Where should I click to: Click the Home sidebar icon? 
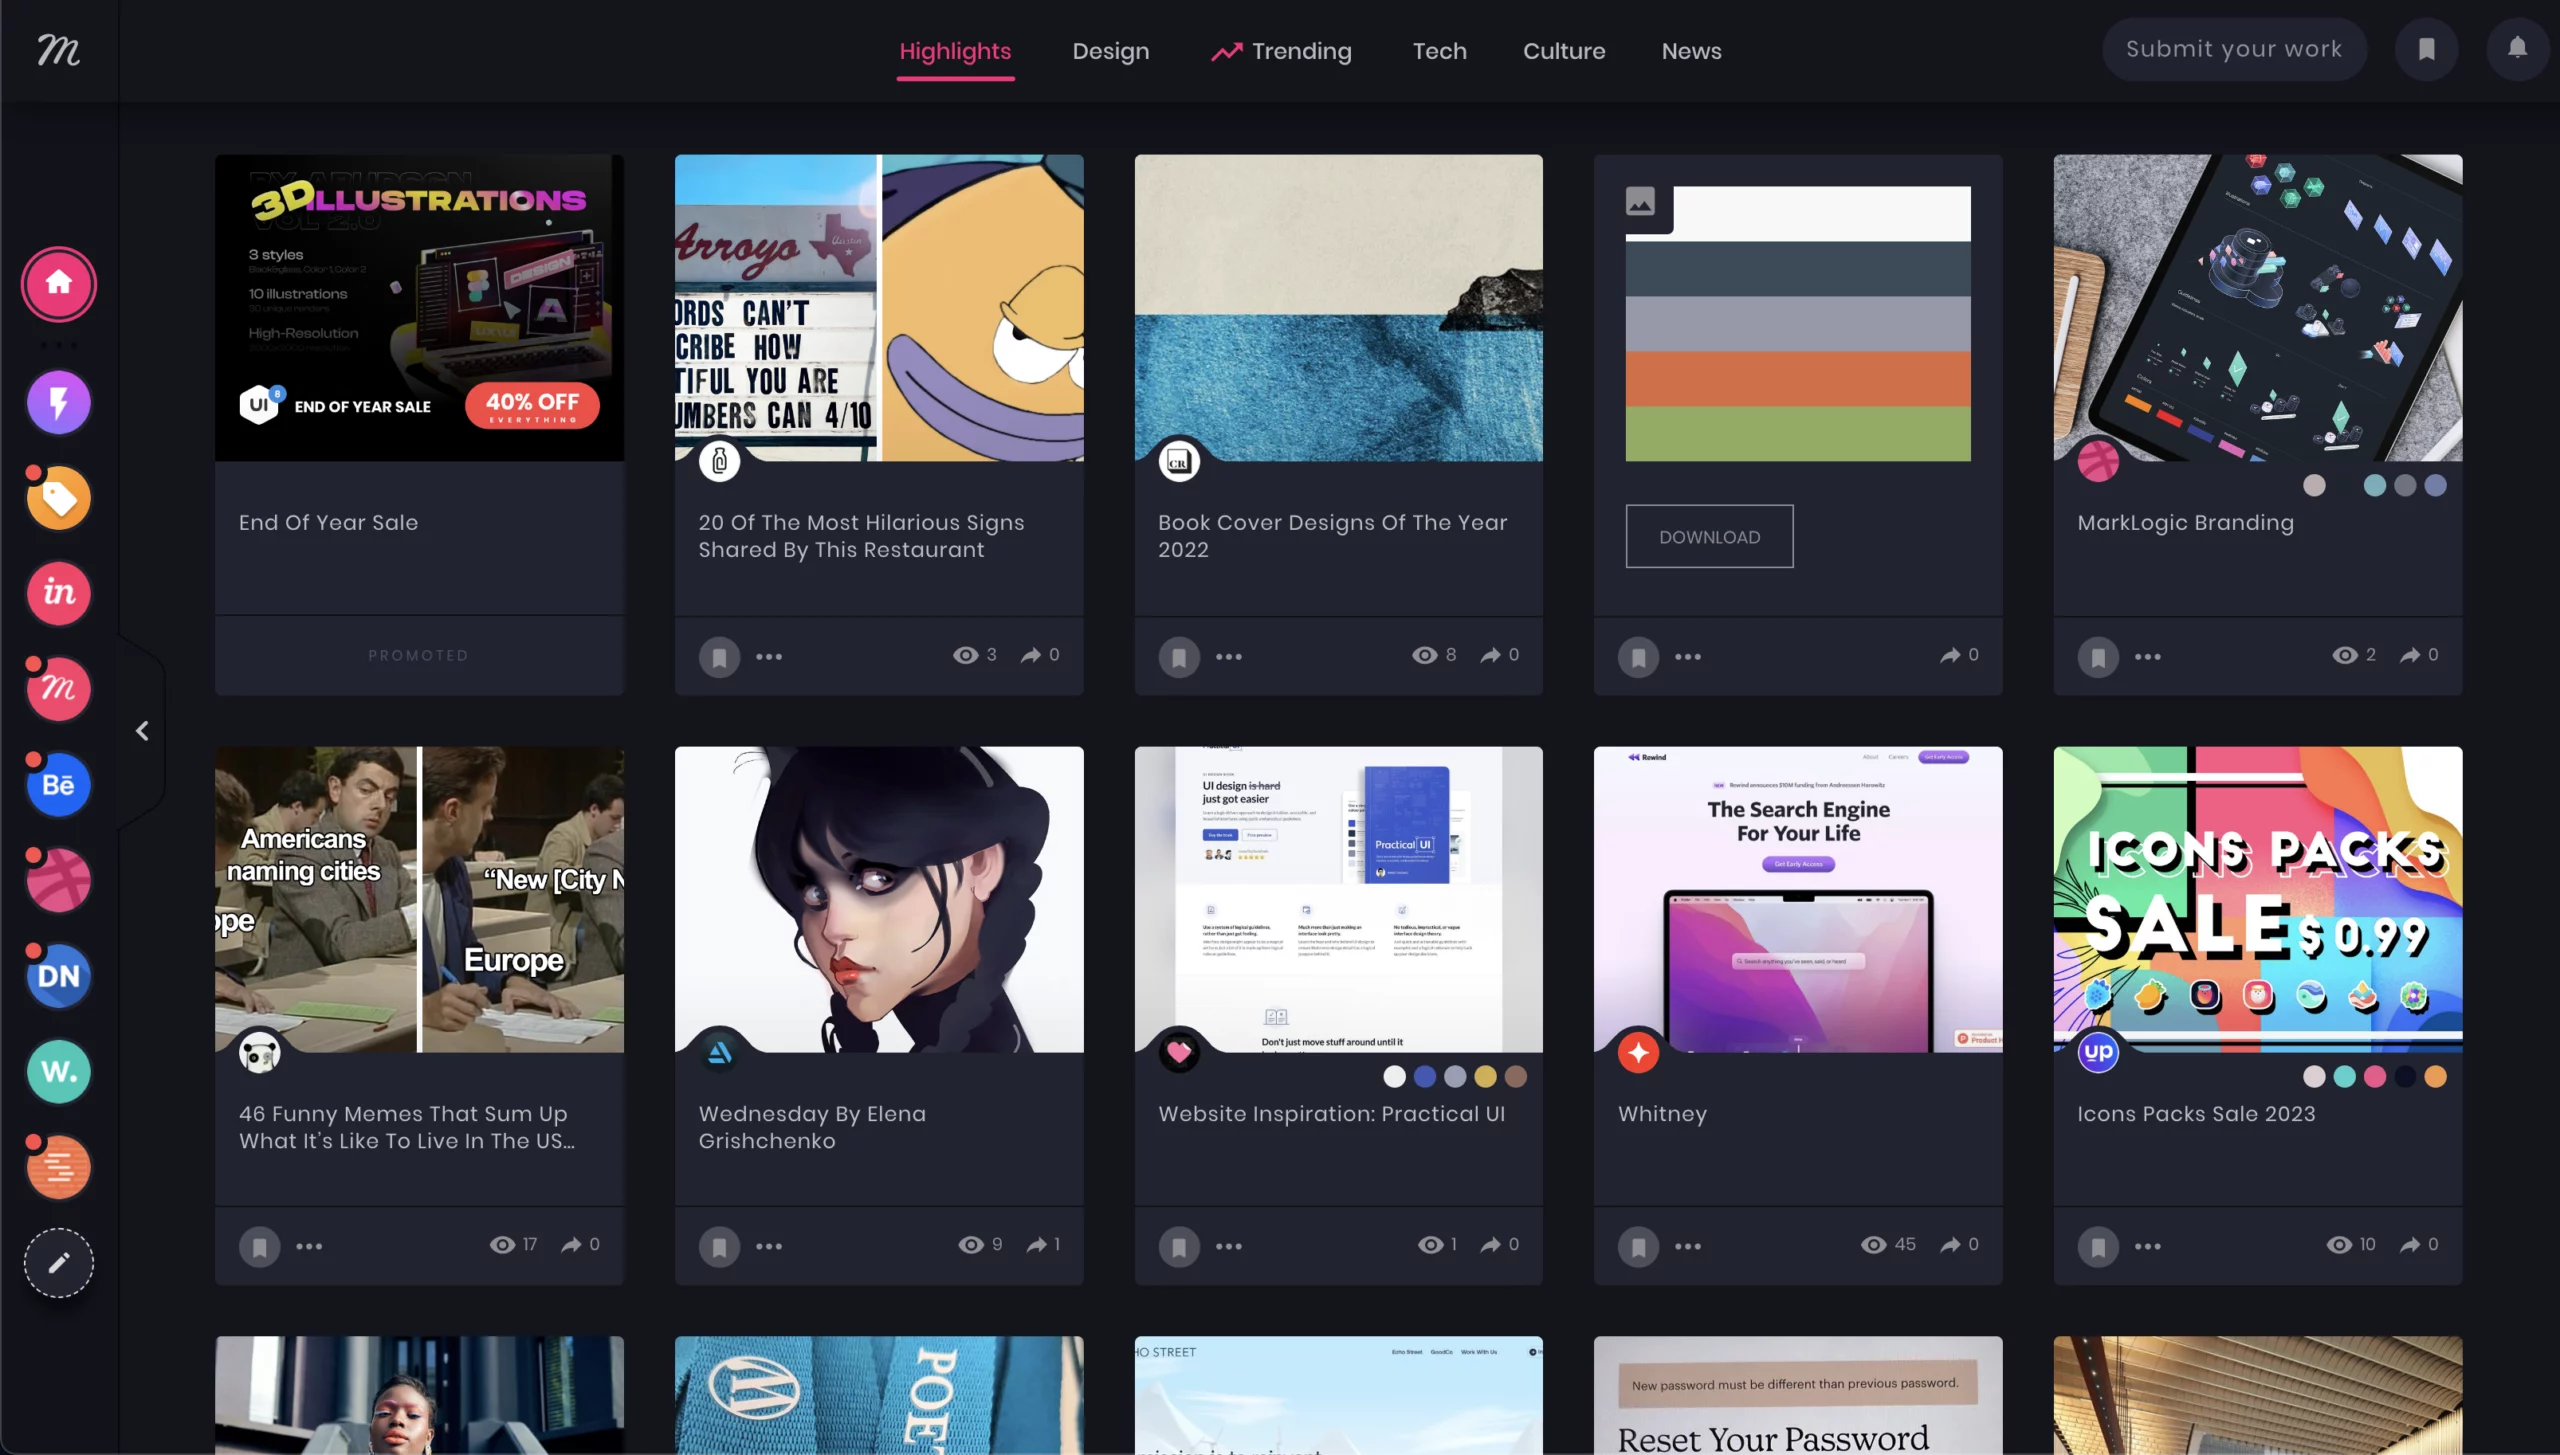tap(58, 284)
